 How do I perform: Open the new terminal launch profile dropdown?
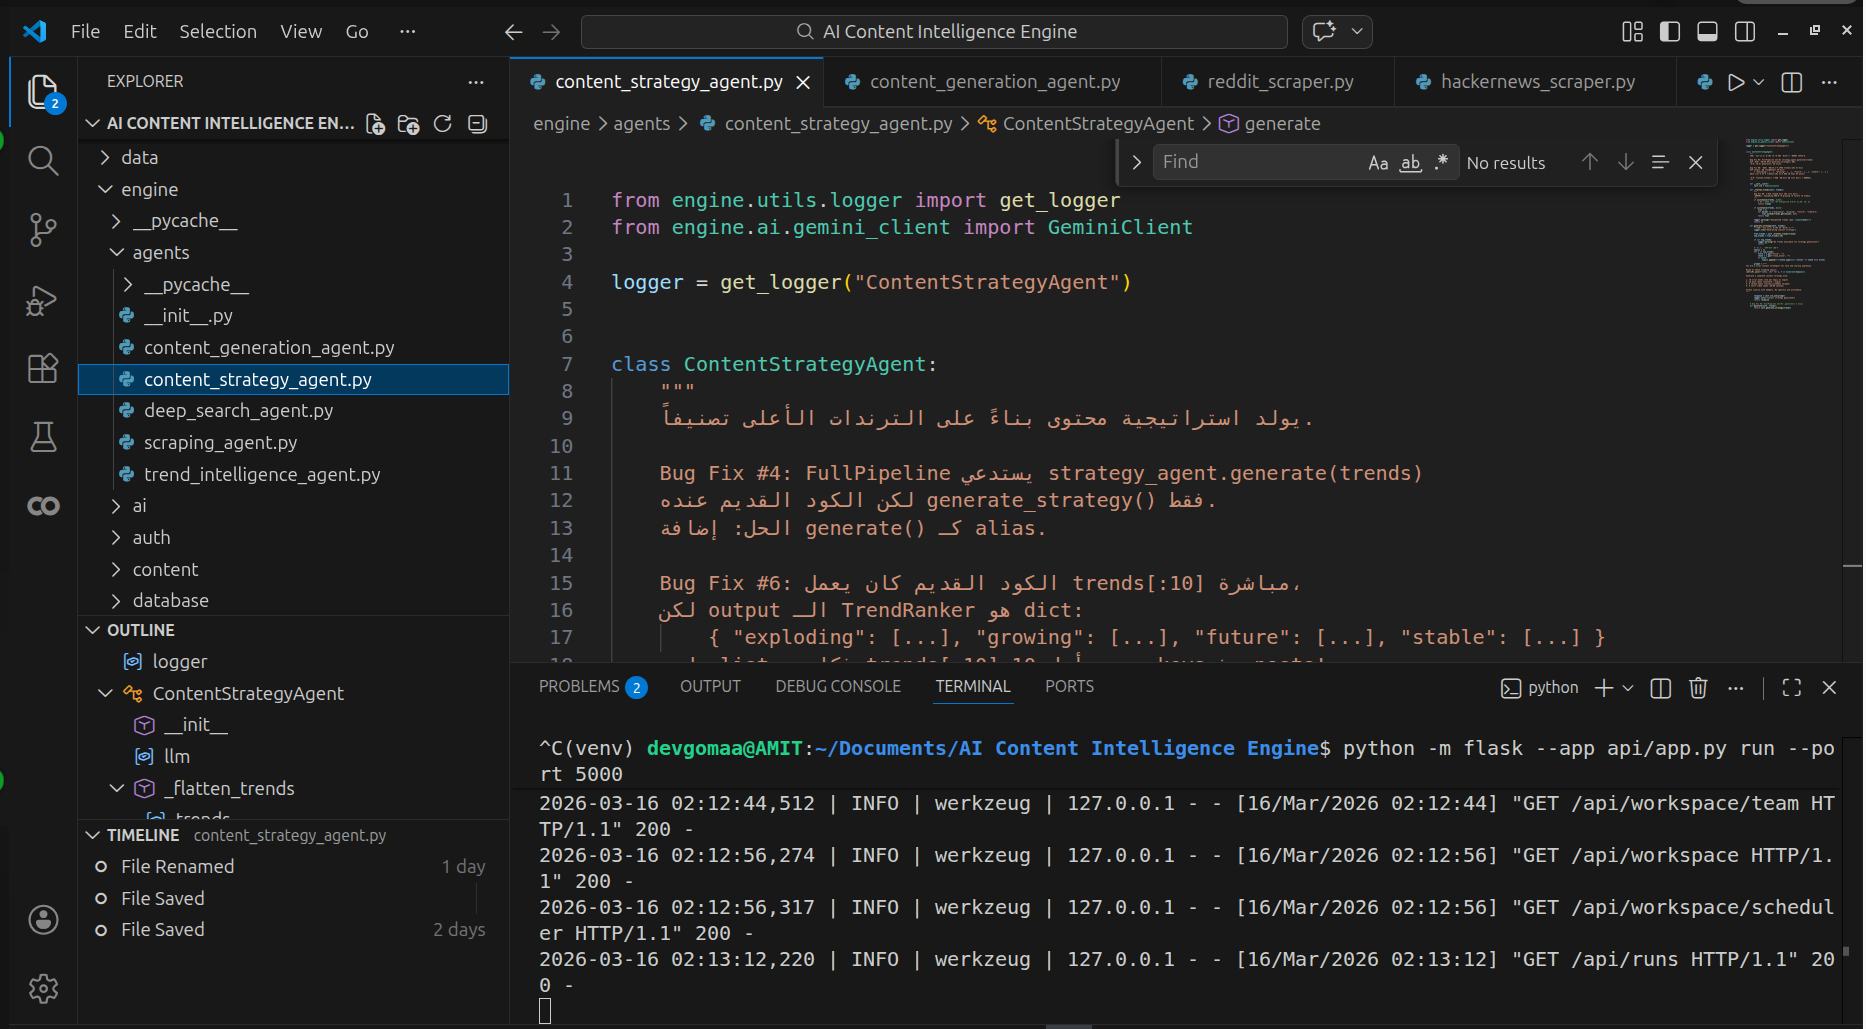tap(1628, 688)
